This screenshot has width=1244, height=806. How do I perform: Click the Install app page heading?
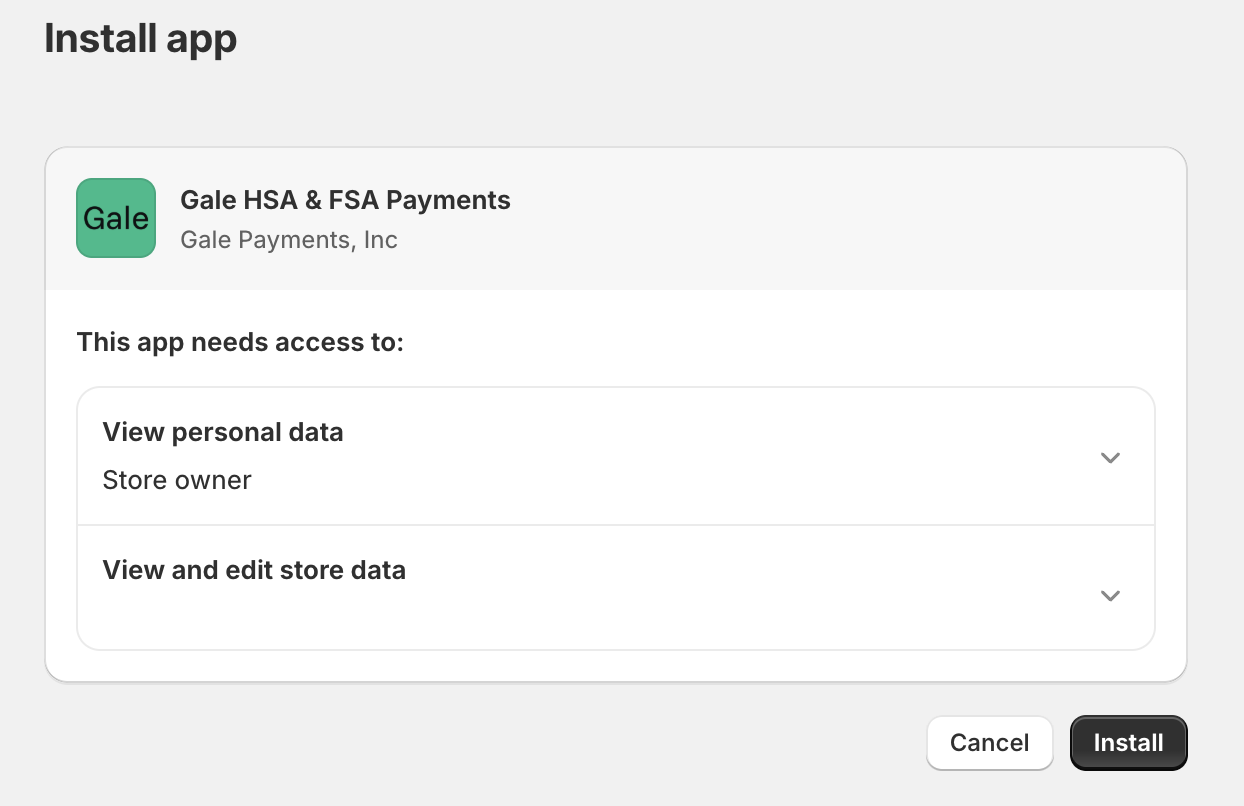[x=141, y=39]
